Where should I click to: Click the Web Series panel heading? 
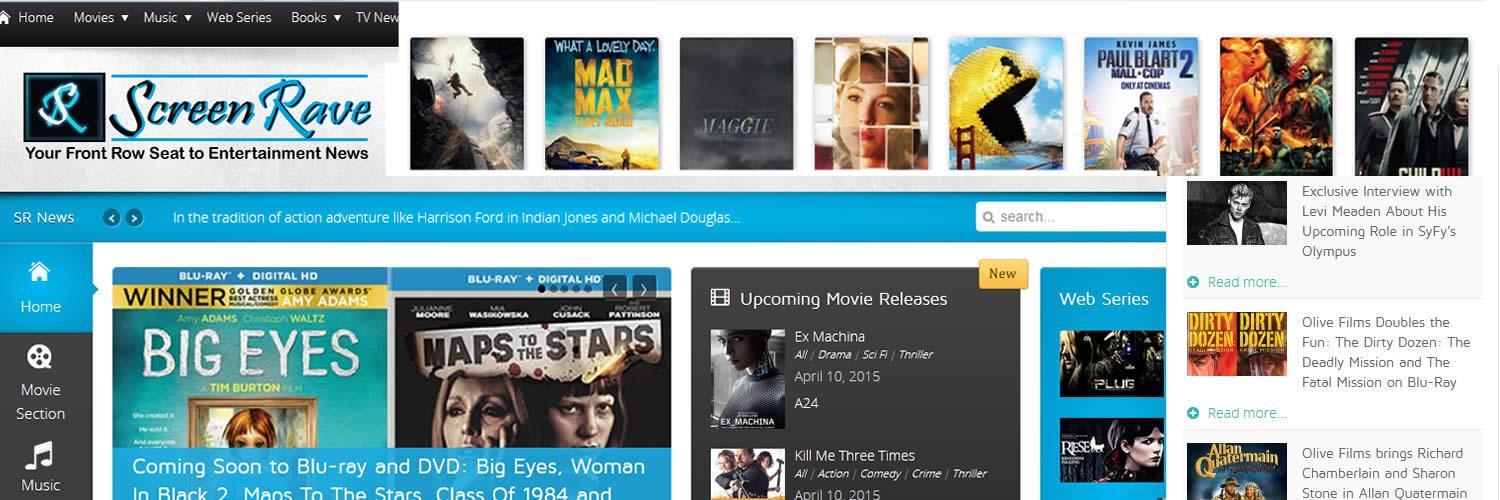point(1104,298)
